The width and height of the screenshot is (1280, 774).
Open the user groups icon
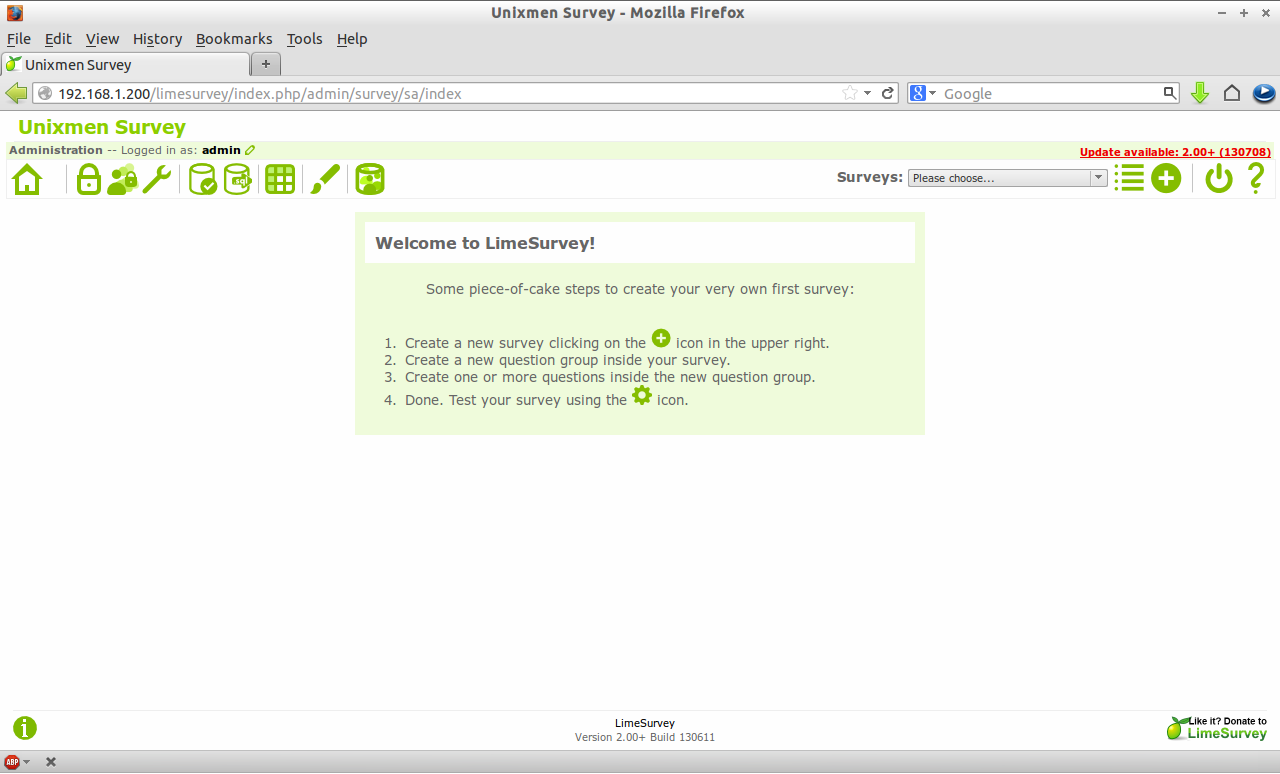click(x=122, y=180)
